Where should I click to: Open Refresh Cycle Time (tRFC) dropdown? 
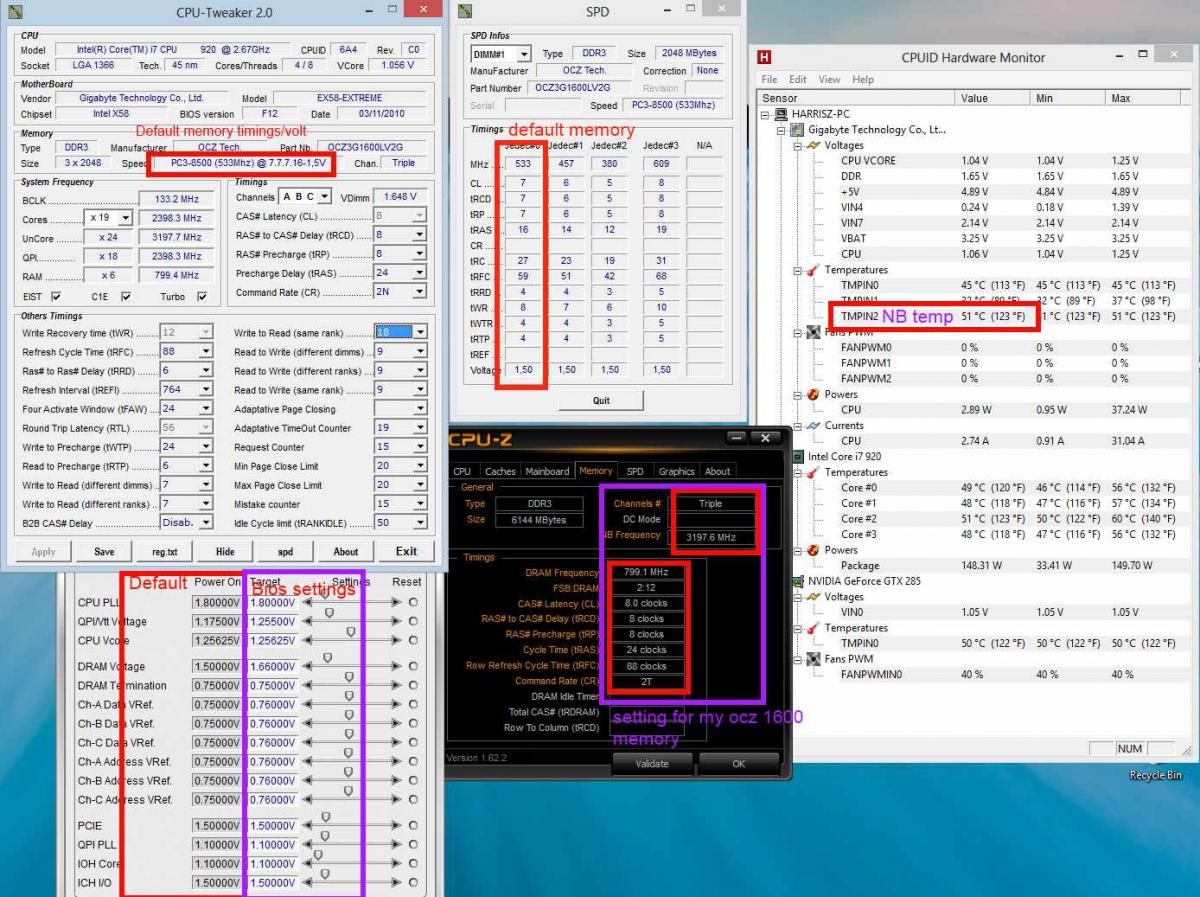click(205, 351)
